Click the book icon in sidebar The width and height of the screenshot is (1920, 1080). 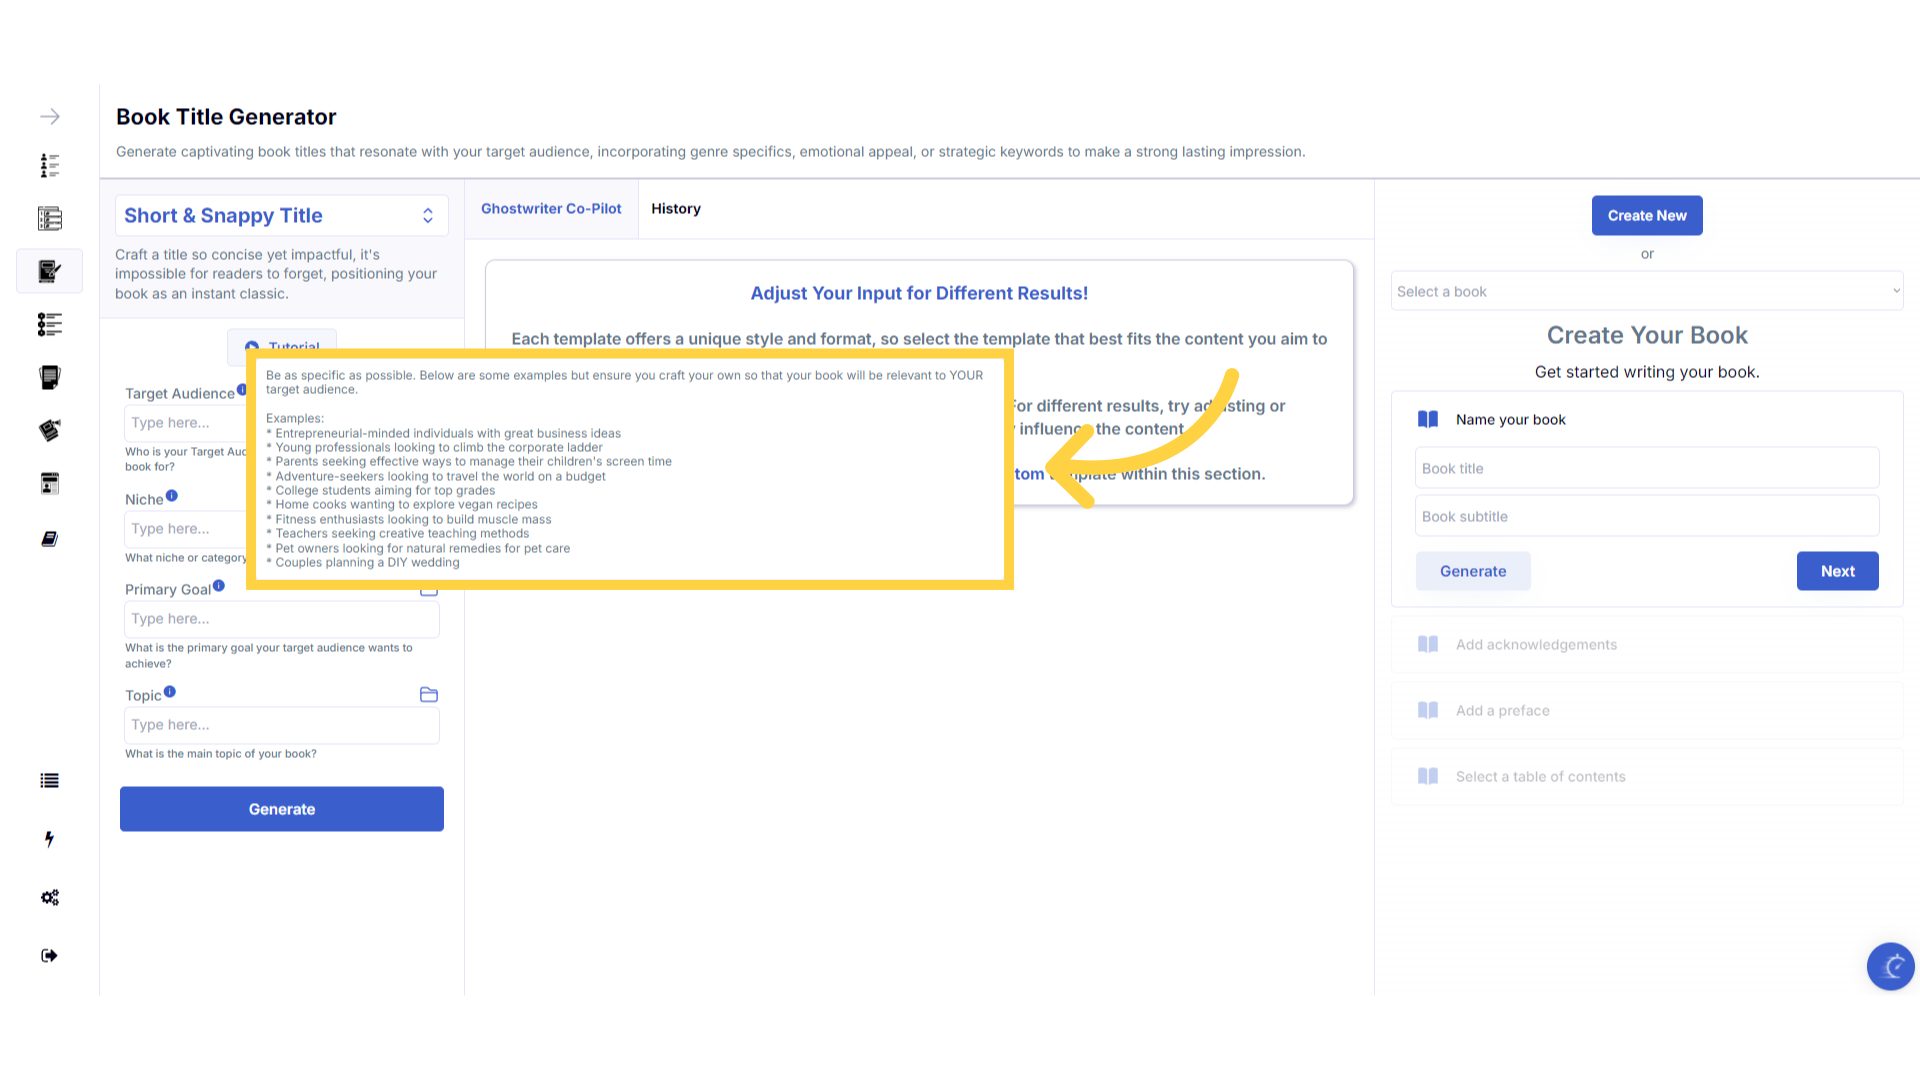tap(49, 539)
